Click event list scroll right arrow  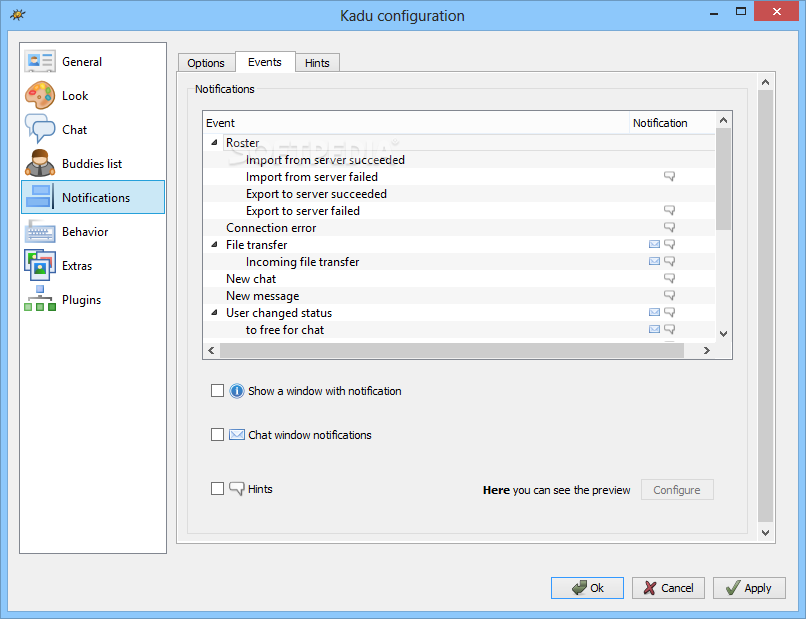[x=707, y=350]
